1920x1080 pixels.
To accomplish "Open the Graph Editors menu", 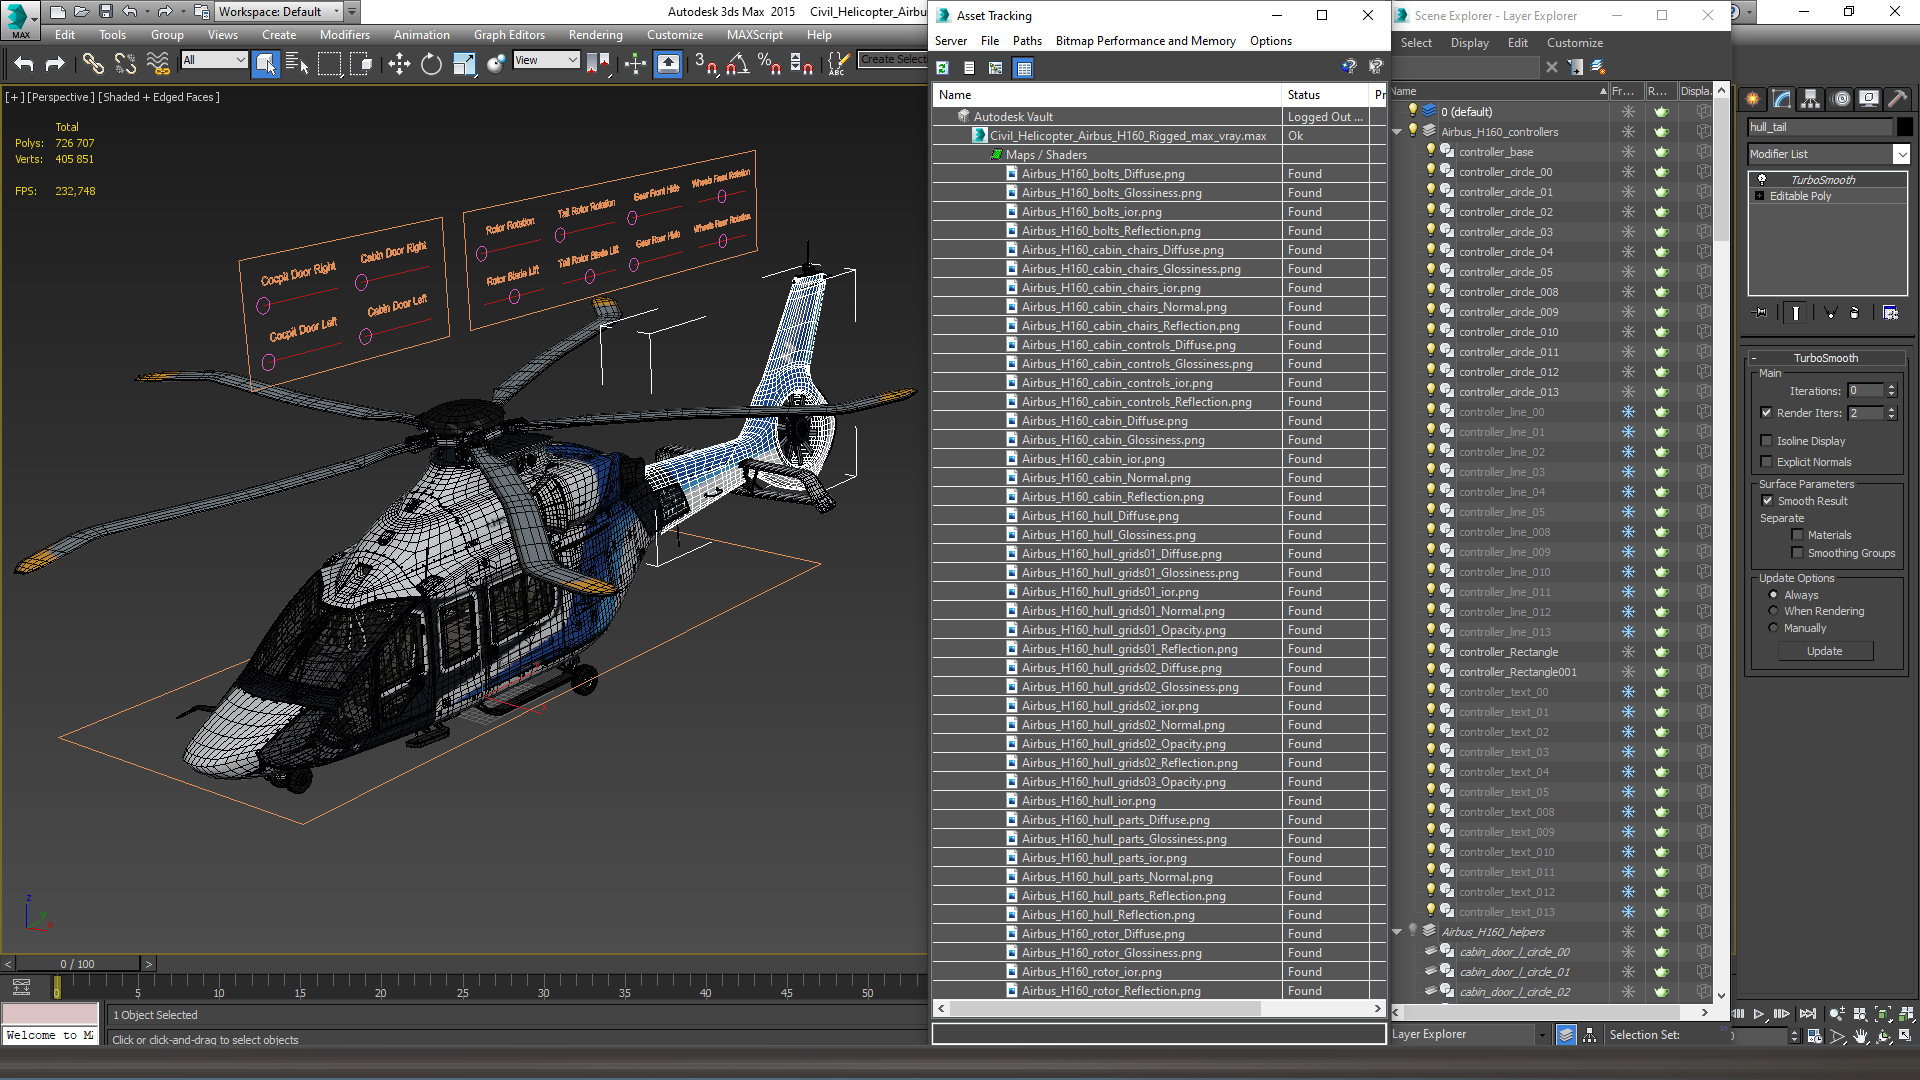I will coord(509,35).
